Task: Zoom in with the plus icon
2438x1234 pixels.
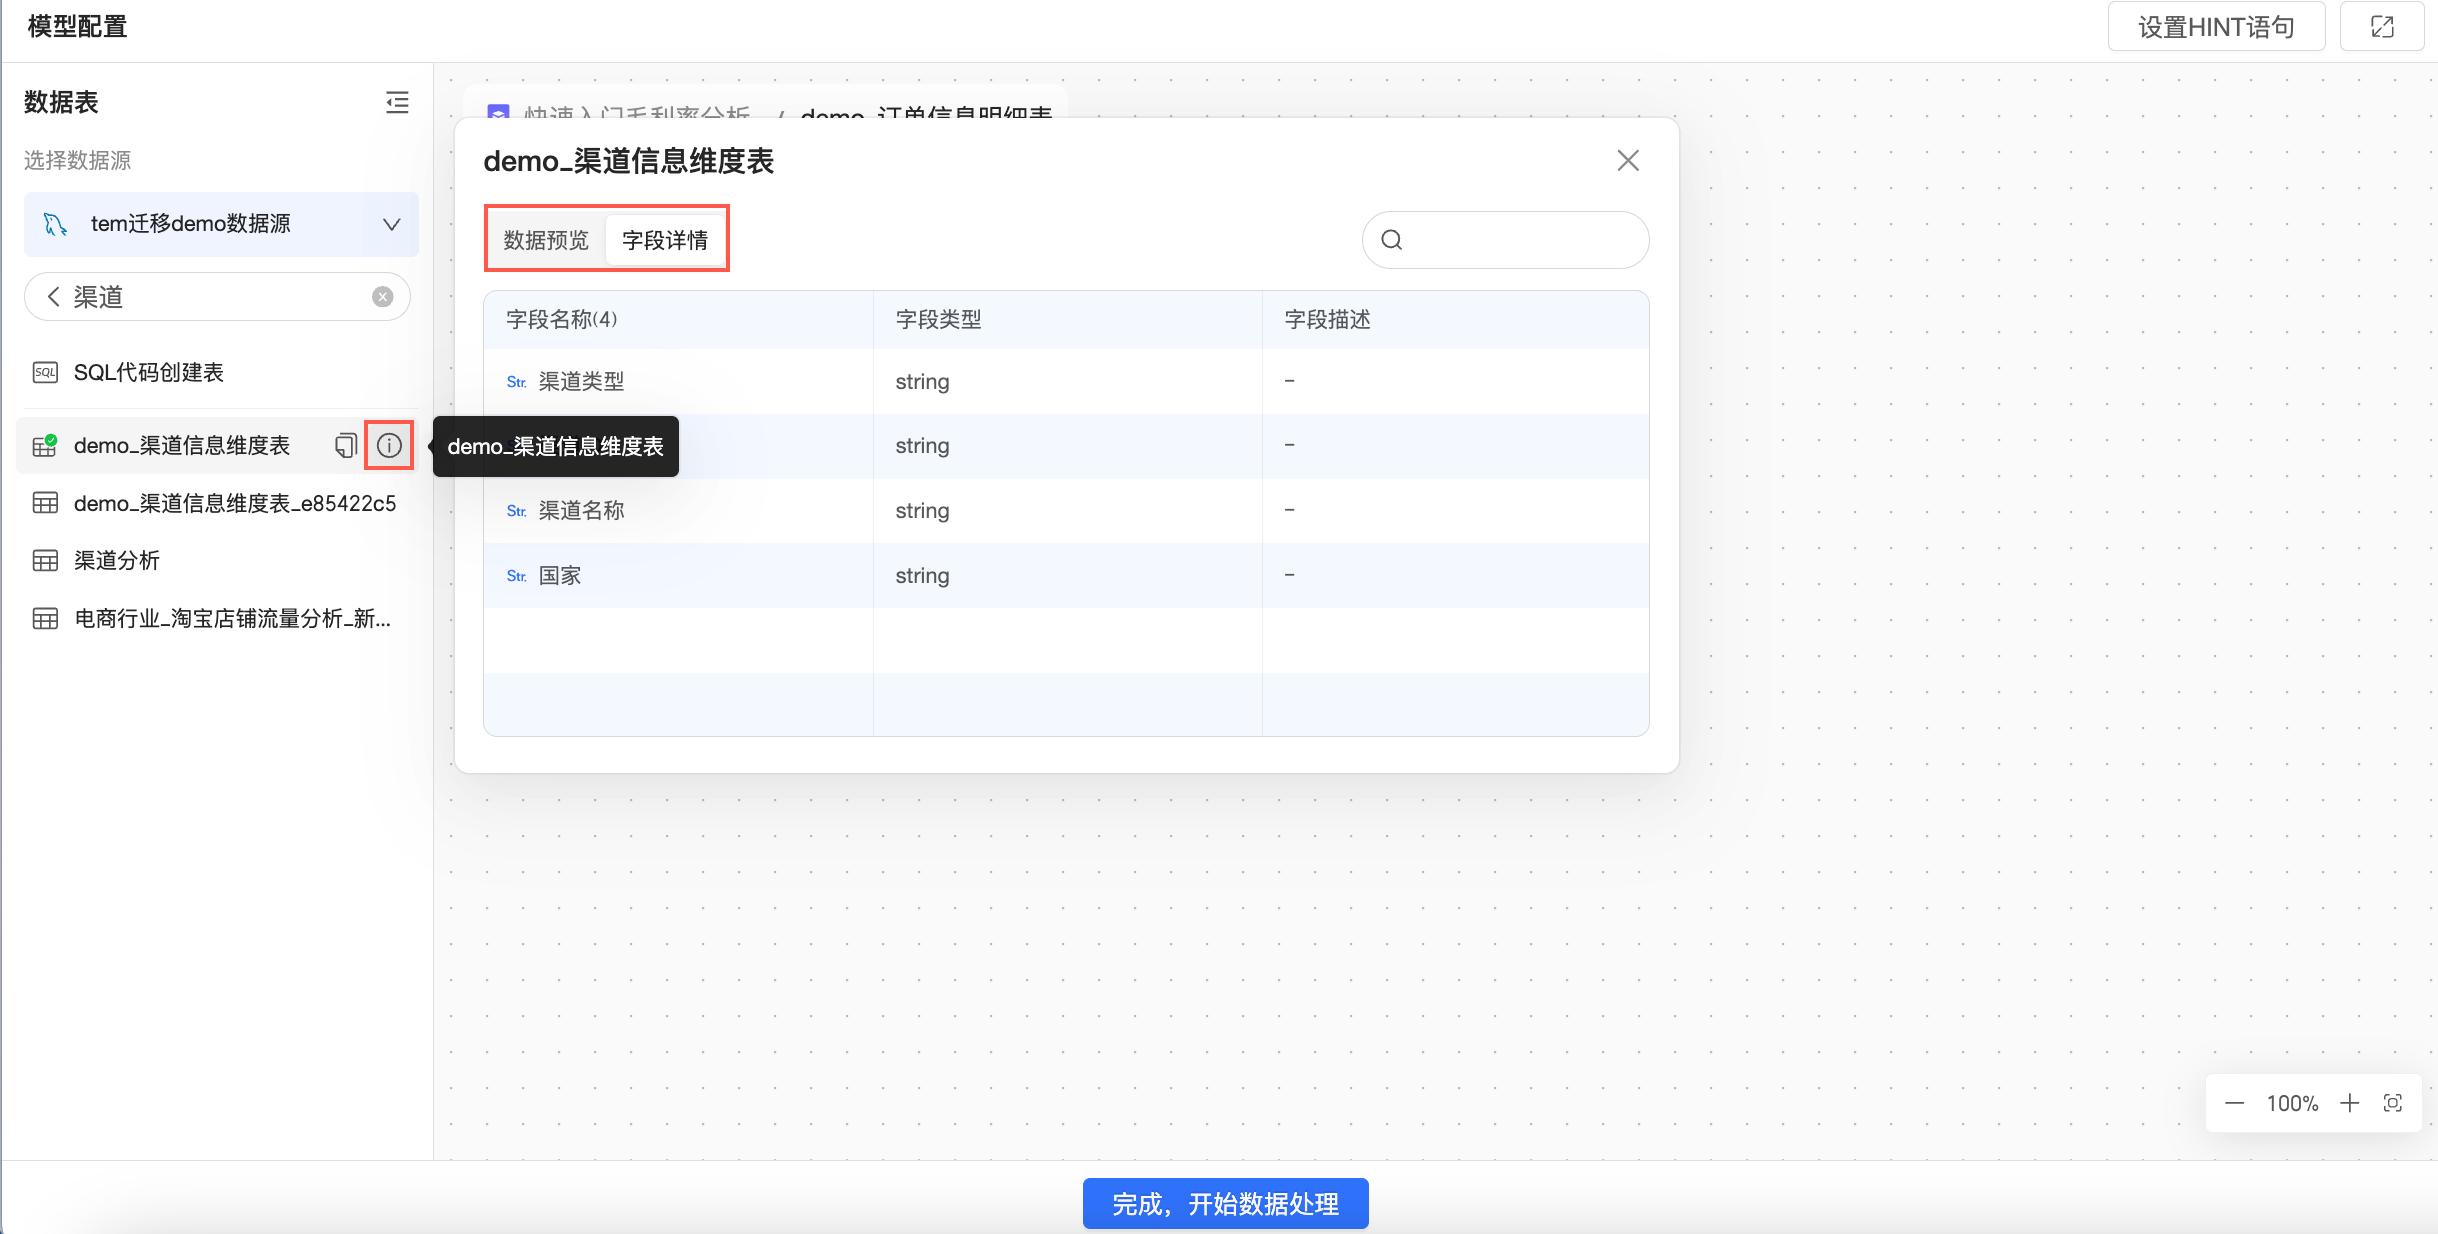Action: tap(2349, 1103)
